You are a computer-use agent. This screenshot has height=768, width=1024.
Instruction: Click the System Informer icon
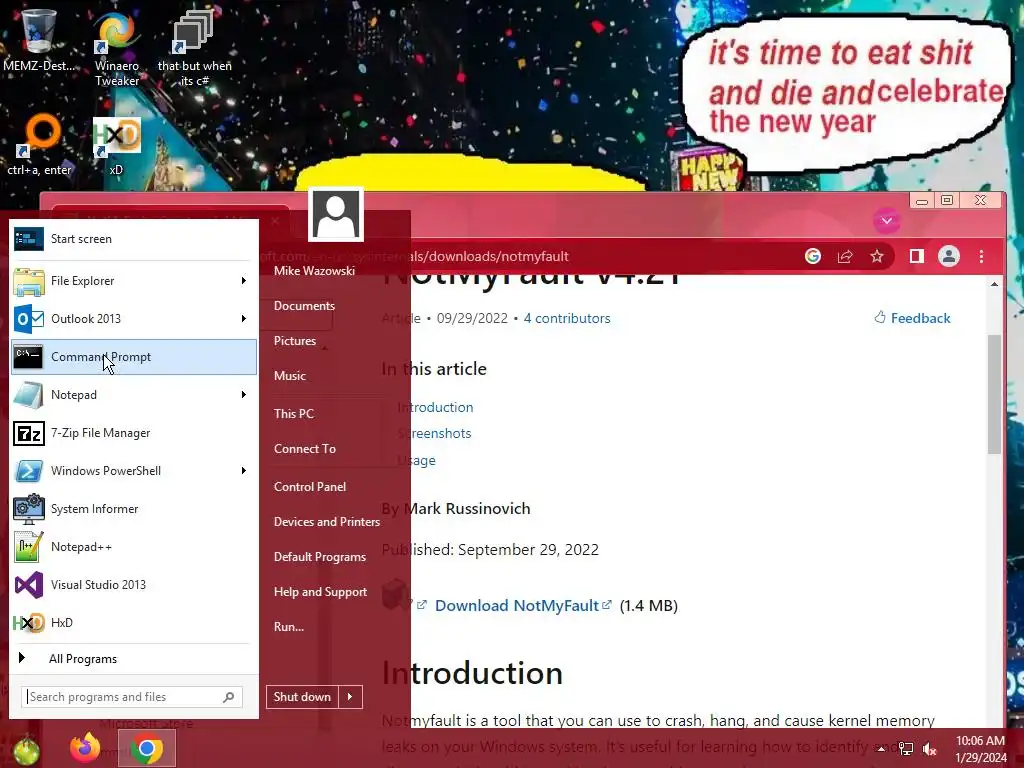coord(29,509)
